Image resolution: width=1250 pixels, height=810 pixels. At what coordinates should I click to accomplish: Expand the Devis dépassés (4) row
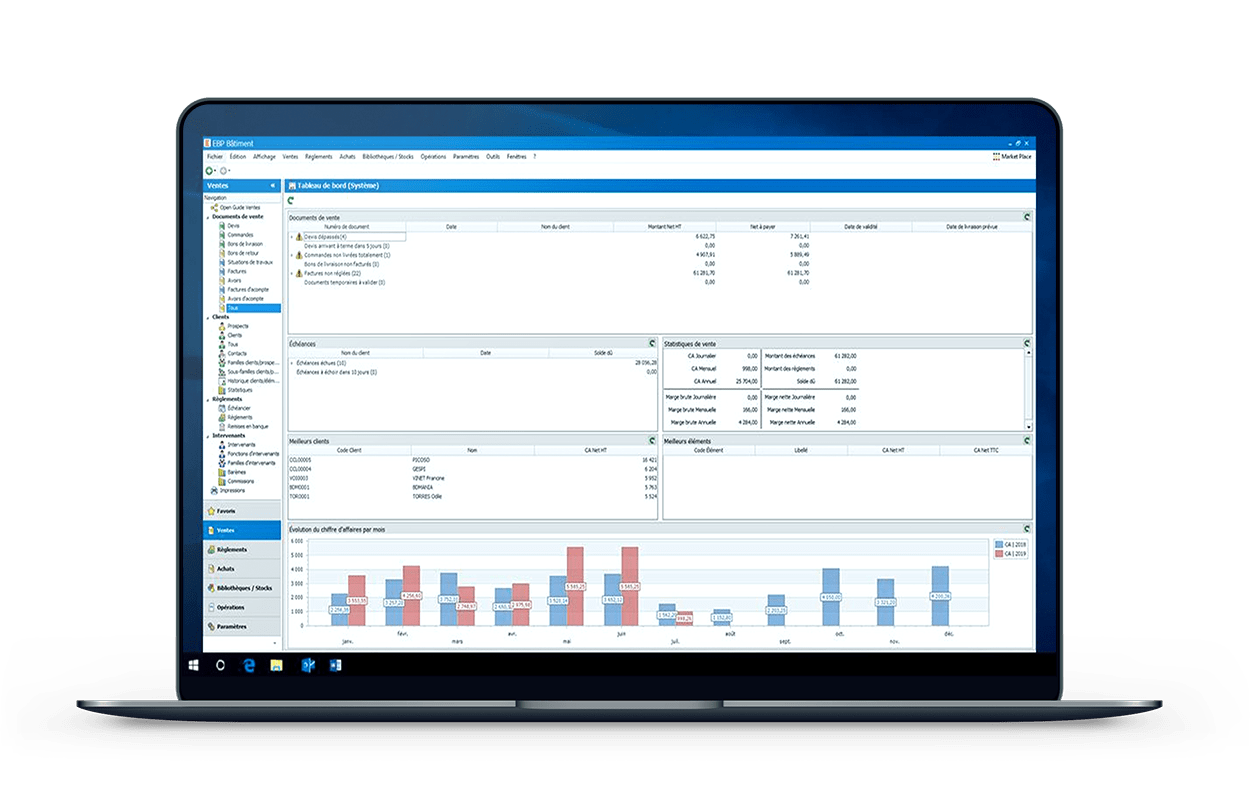292,237
